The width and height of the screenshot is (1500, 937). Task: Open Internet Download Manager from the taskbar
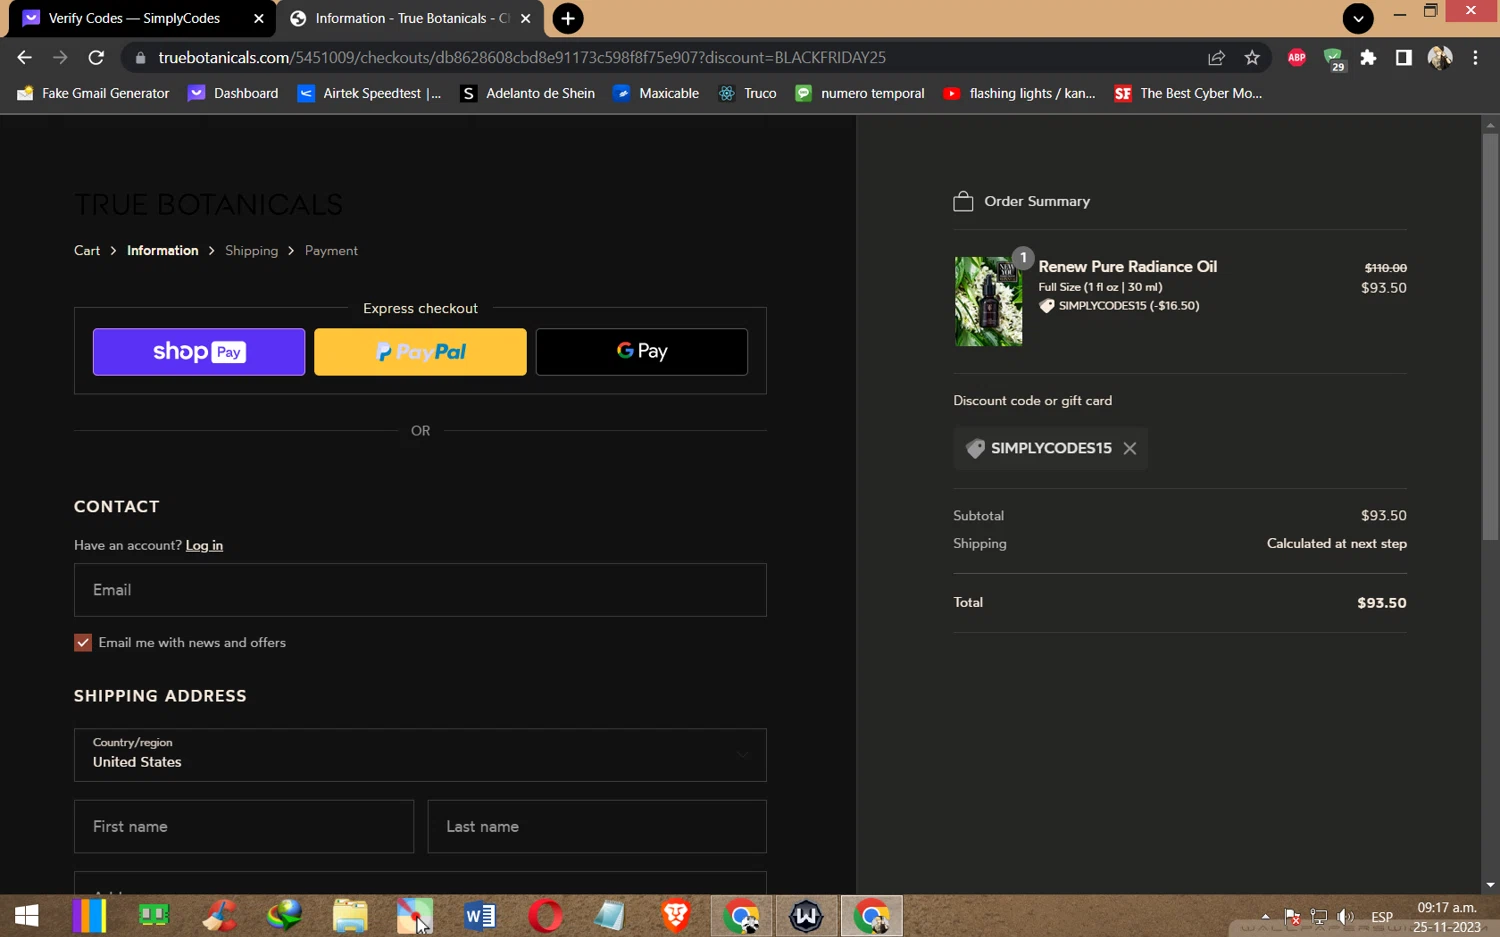tap(285, 916)
